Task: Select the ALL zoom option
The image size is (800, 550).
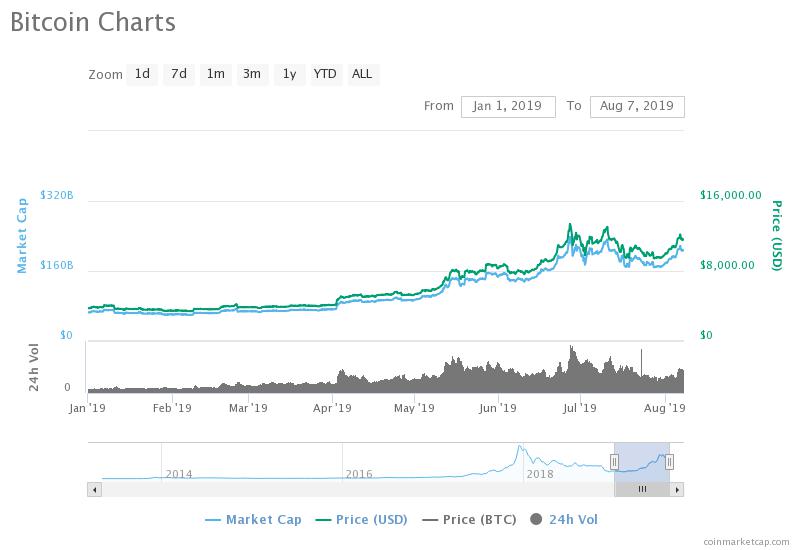Action: 362,74
